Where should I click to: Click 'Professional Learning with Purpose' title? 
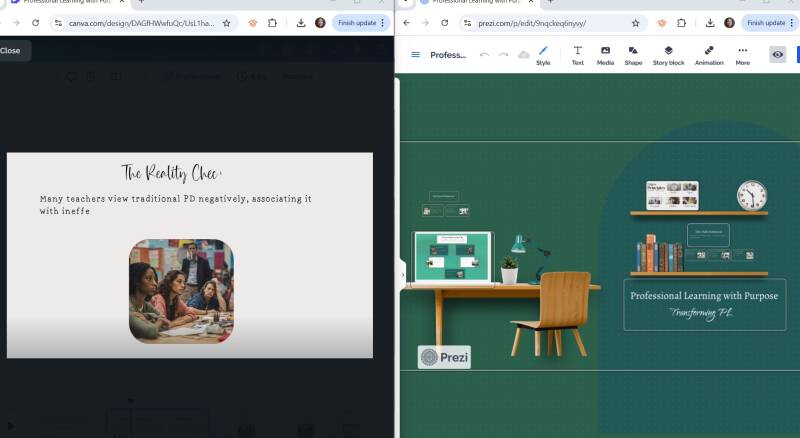click(704, 296)
